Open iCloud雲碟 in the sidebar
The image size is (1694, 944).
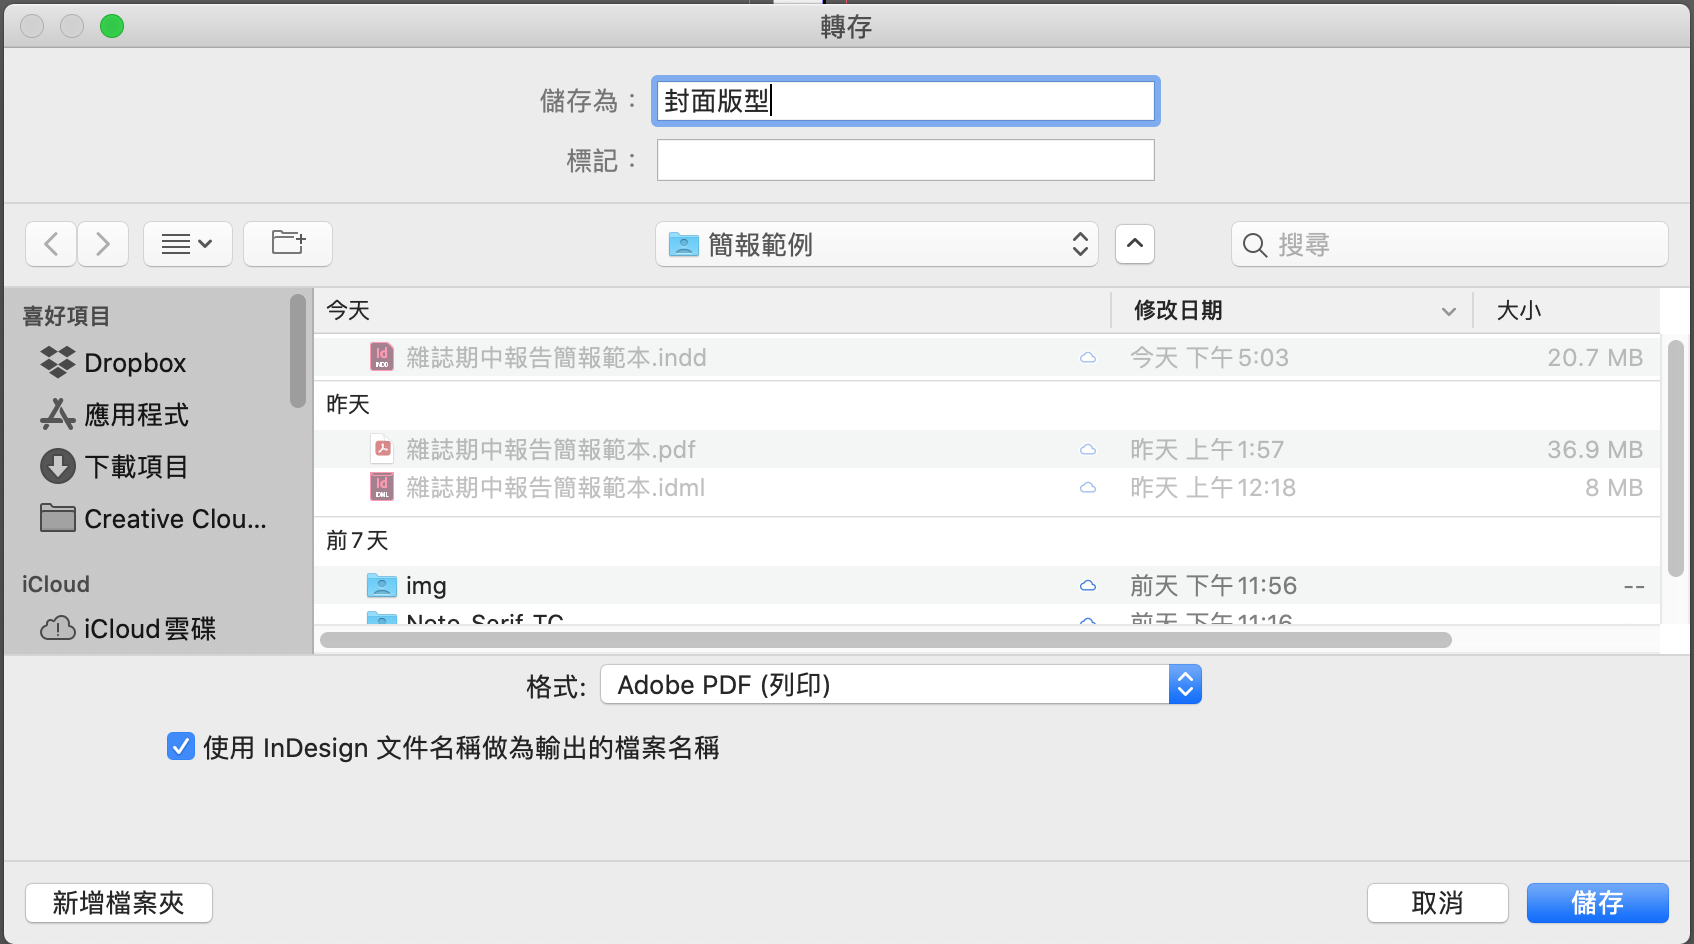[x=149, y=629]
